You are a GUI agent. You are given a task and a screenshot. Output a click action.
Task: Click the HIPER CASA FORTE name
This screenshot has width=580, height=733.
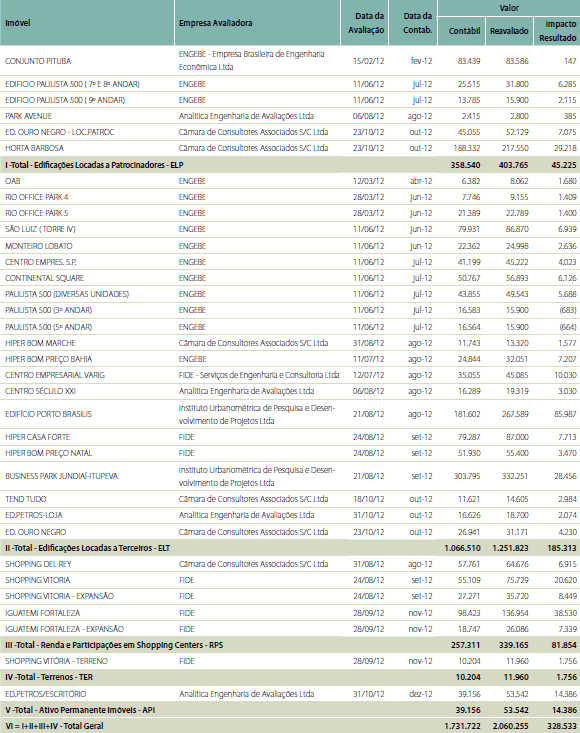37,437
